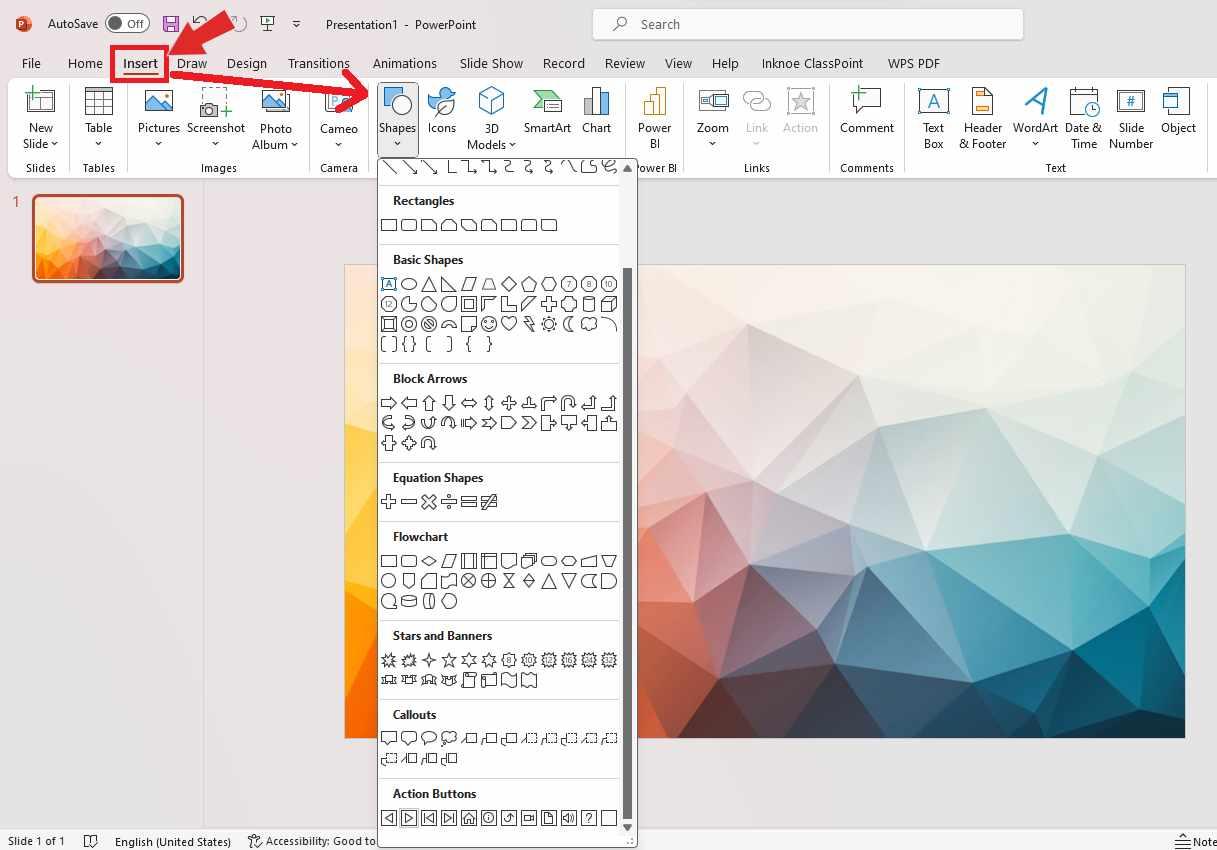Viewport: 1217px width, 850px height.
Task: Open the Pictures dropdown
Action: tap(158, 143)
